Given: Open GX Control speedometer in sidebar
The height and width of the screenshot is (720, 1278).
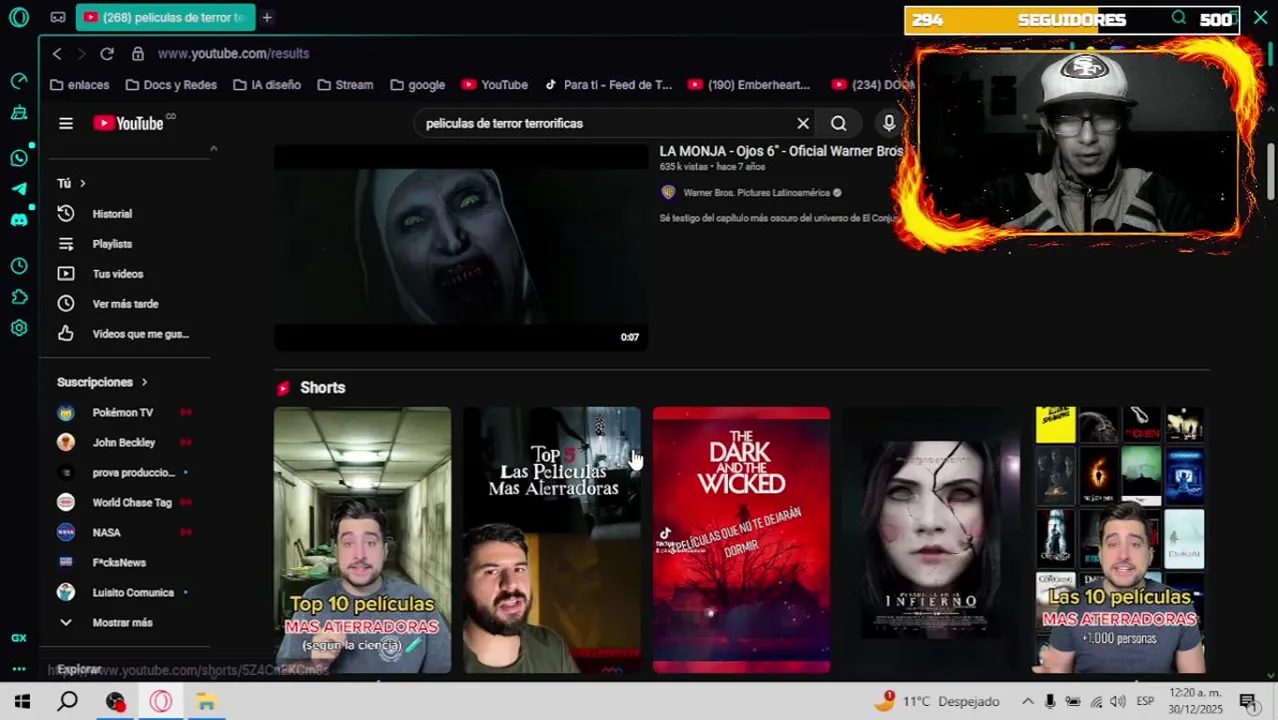Looking at the screenshot, I should coord(19,80).
